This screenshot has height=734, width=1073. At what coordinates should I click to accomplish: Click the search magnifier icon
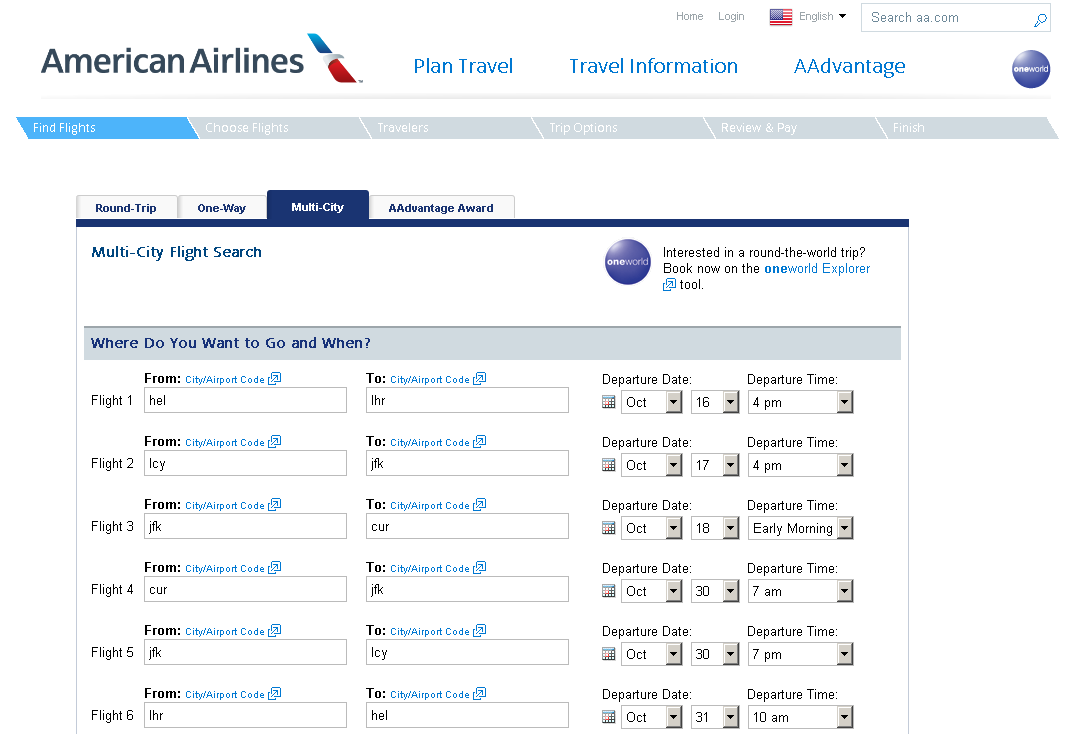1040,19
